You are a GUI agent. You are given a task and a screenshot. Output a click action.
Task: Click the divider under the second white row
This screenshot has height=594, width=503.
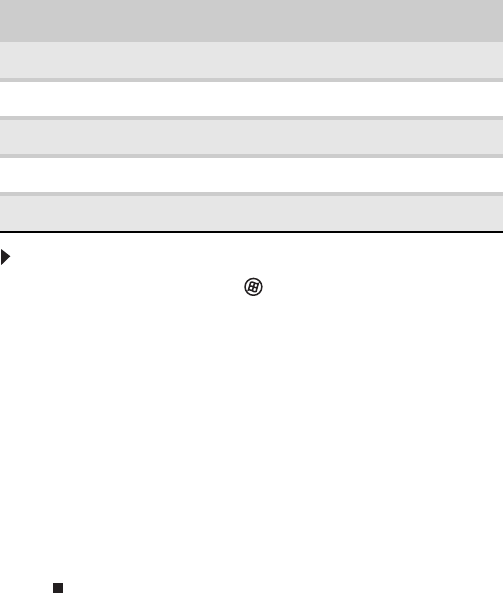point(252,194)
